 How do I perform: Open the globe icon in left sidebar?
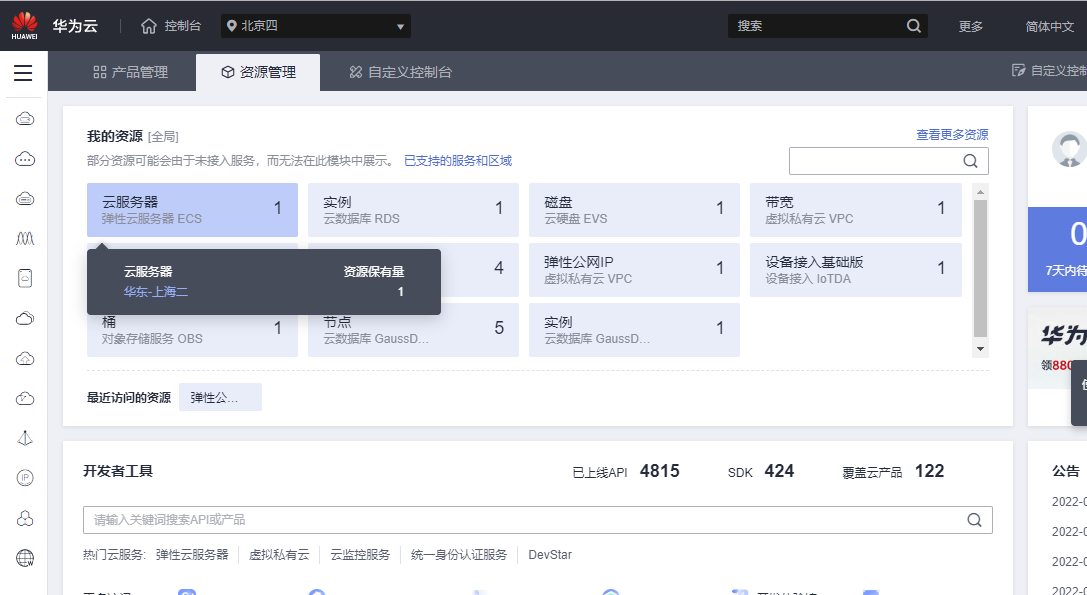tap(25, 558)
